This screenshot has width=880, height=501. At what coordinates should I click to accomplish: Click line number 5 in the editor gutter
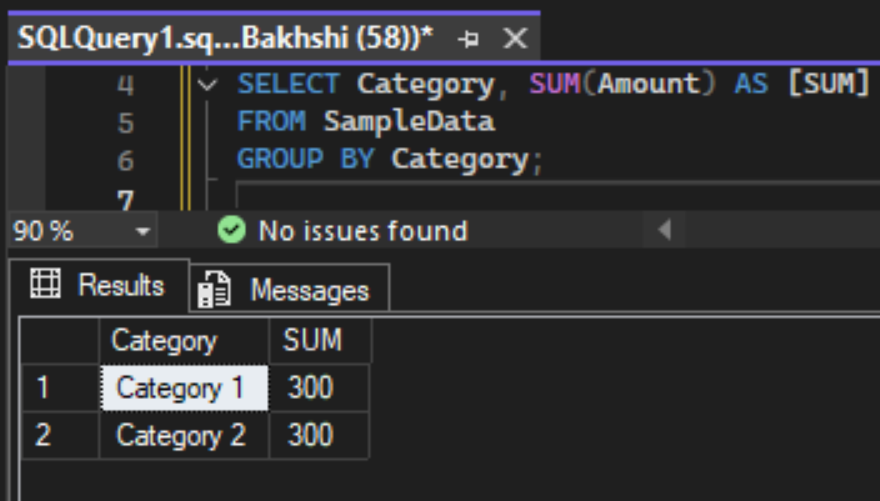click(x=126, y=123)
